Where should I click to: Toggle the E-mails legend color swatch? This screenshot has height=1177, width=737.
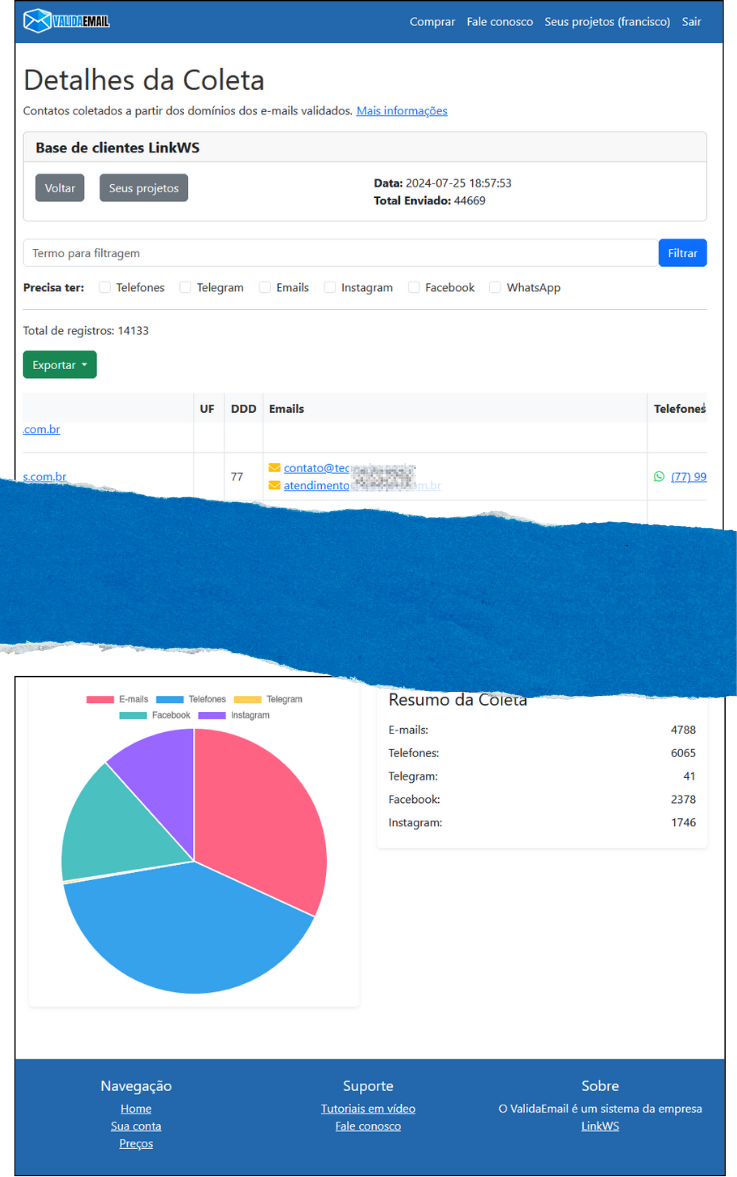pos(100,700)
